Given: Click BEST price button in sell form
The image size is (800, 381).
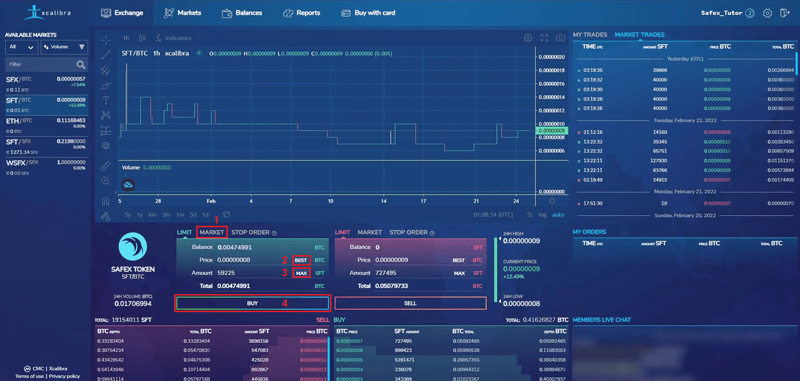Looking at the screenshot, I should (x=459, y=260).
